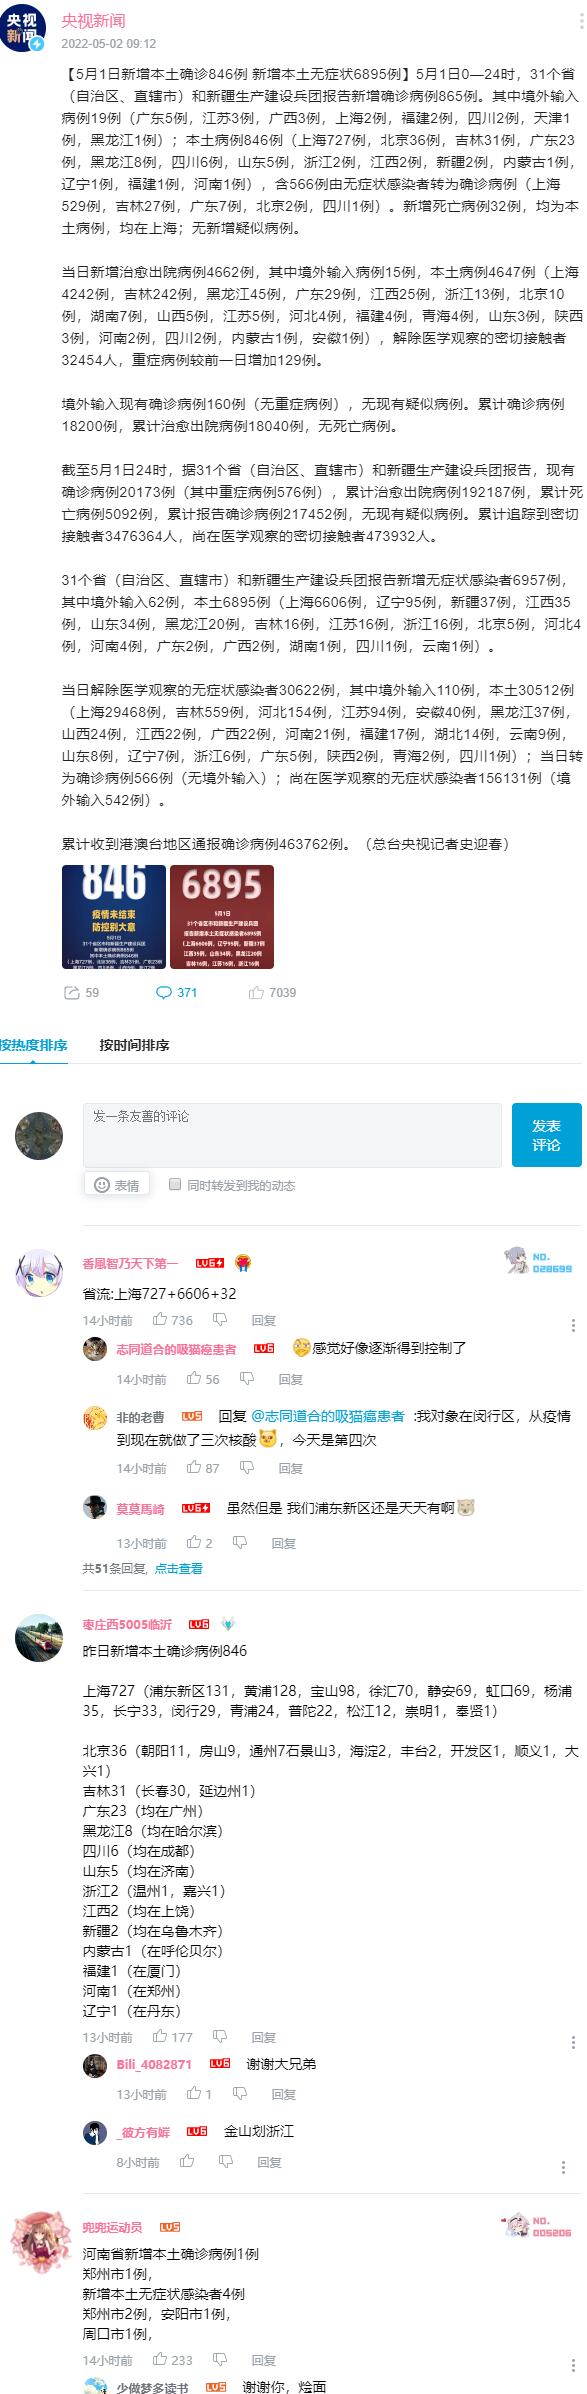Like the post with 7039 thumbs-up
Screen dimensions: 587x2394
click(x=256, y=992)
